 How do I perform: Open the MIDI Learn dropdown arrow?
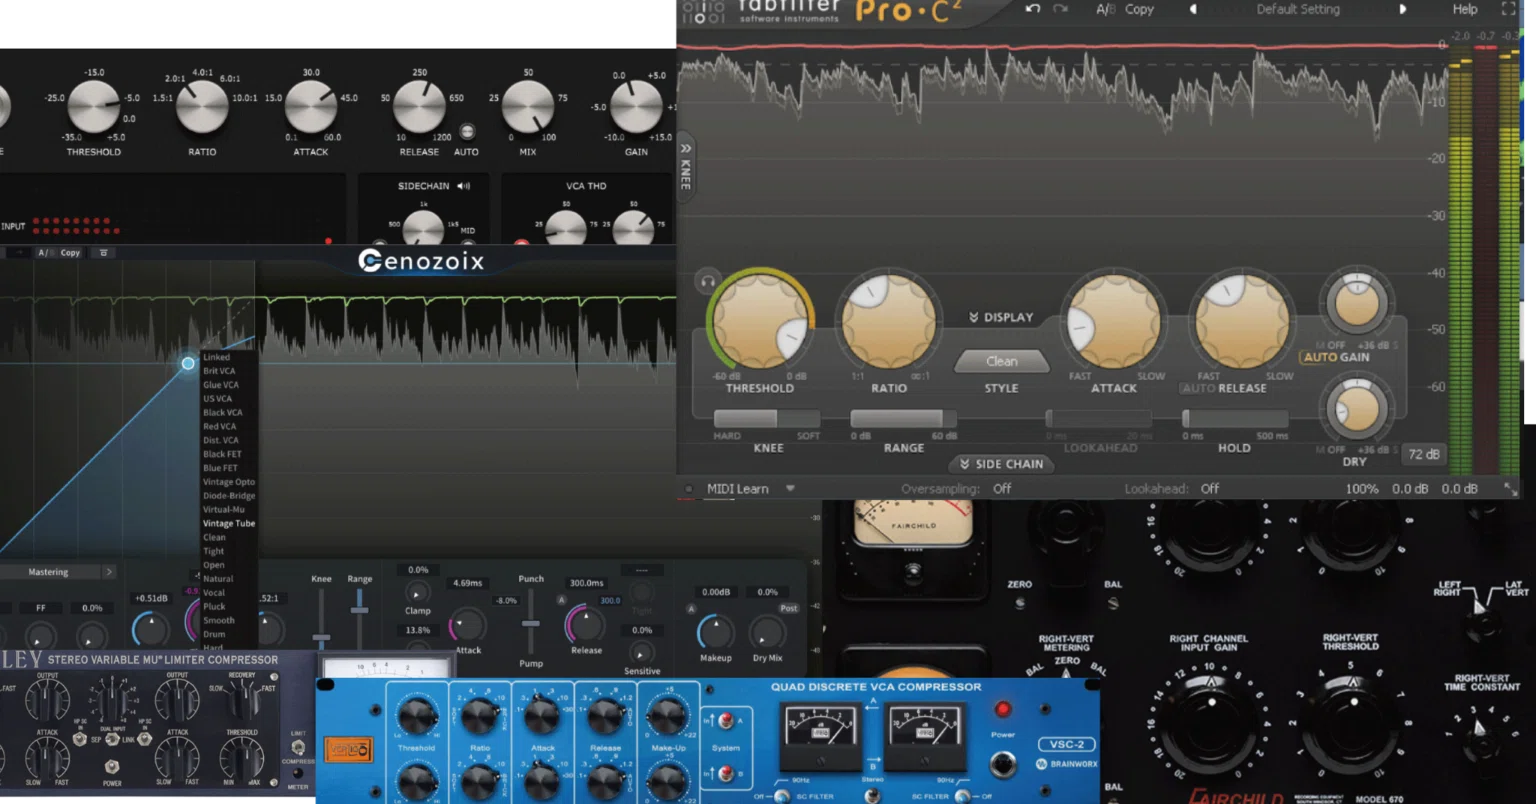790,489
